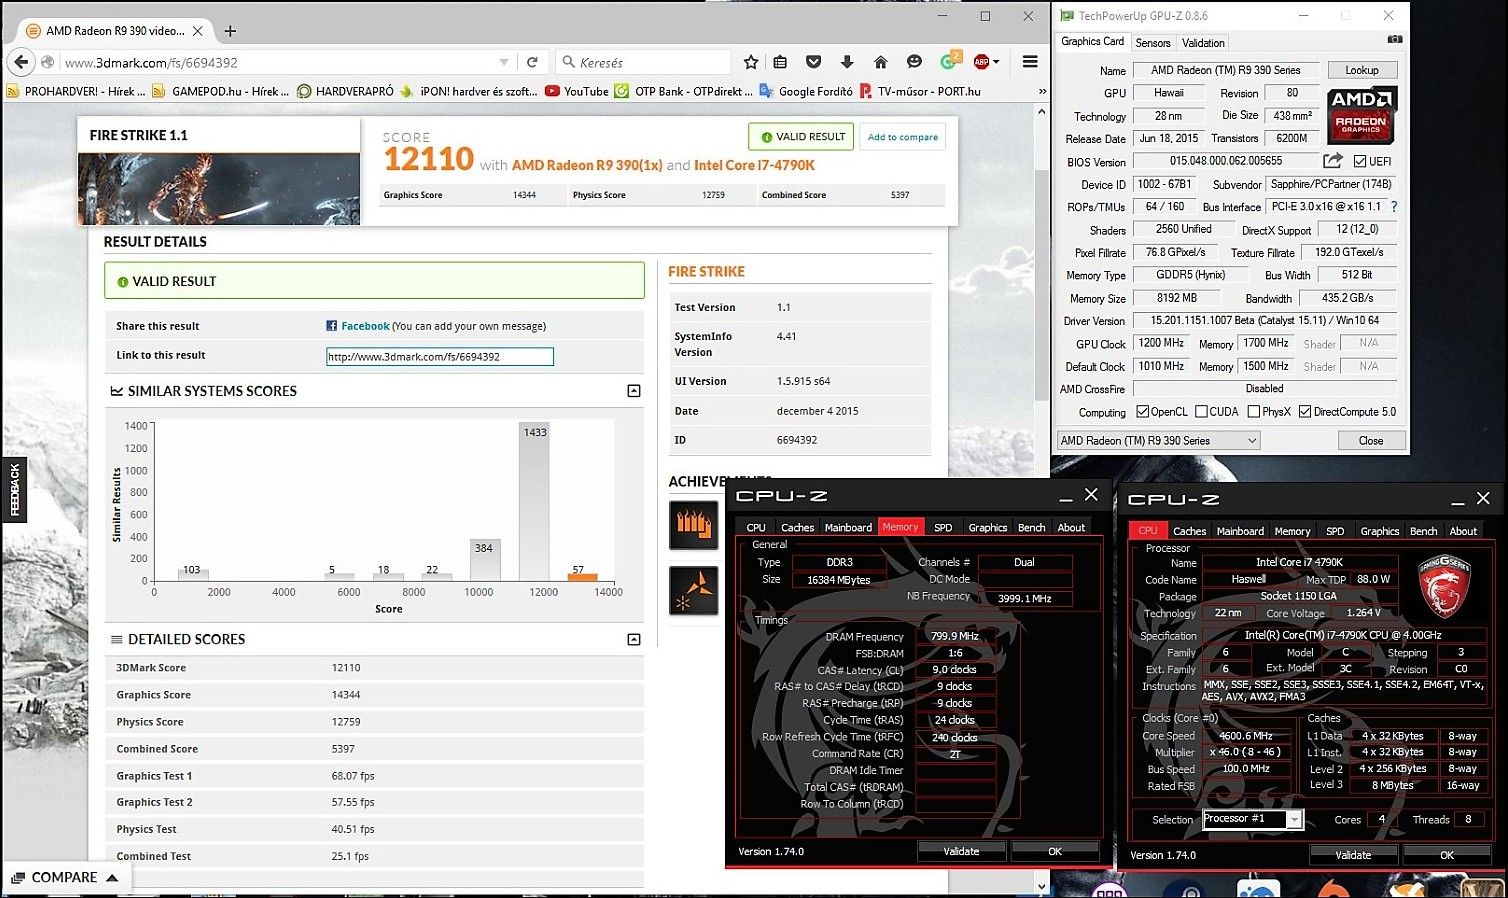Click the Facebook icon beside Share this result

pyautogui.click(x=332, y=326)
